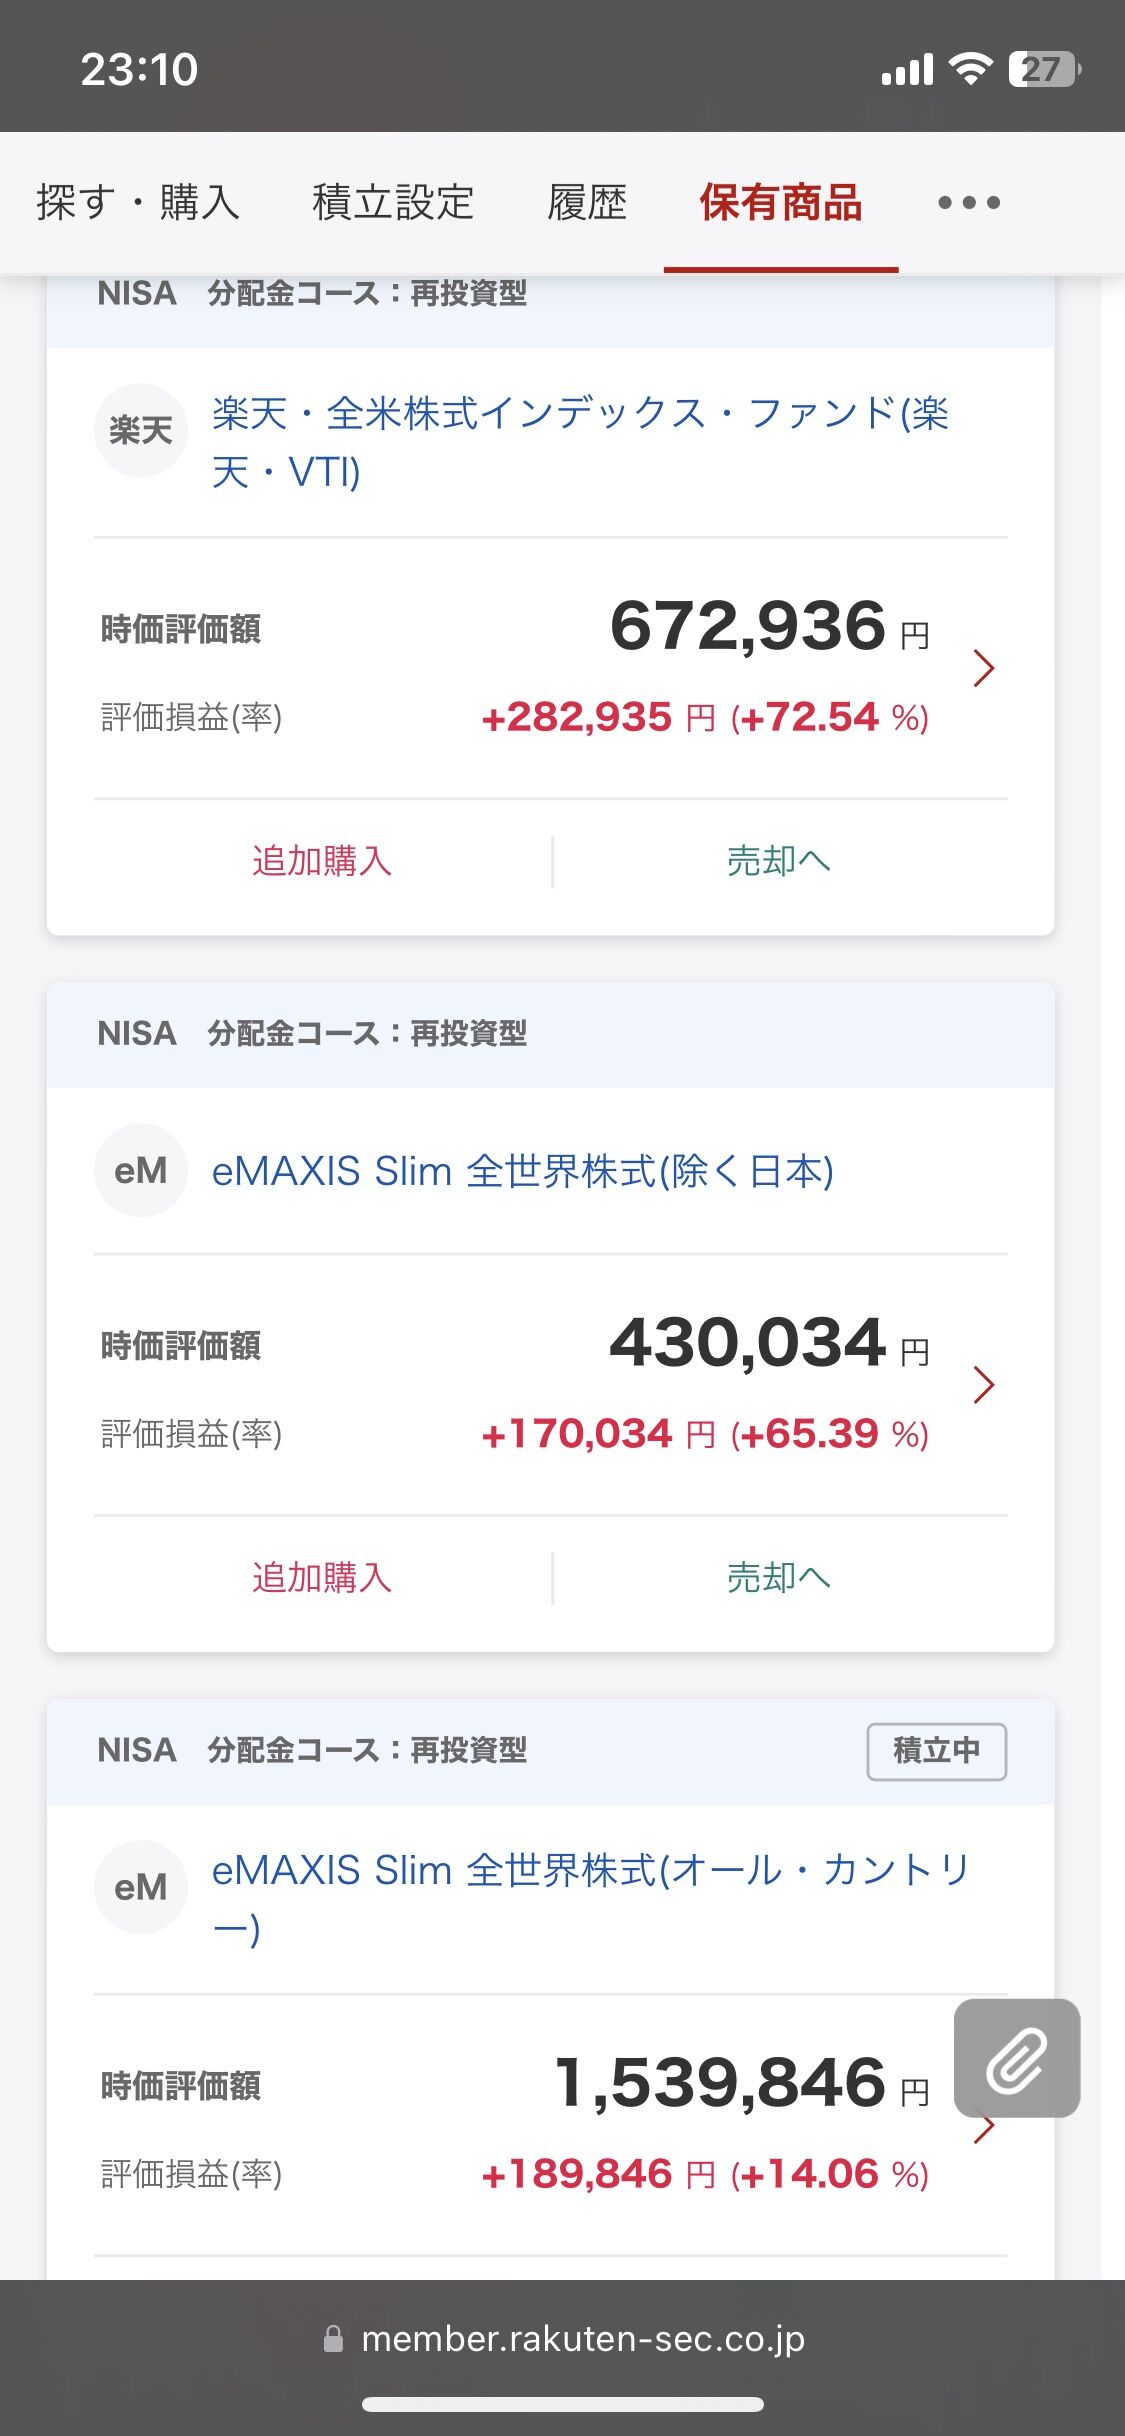Open the three-dot more menu
Viewport: 1125px width, 2436px height.
click(968, 203)
